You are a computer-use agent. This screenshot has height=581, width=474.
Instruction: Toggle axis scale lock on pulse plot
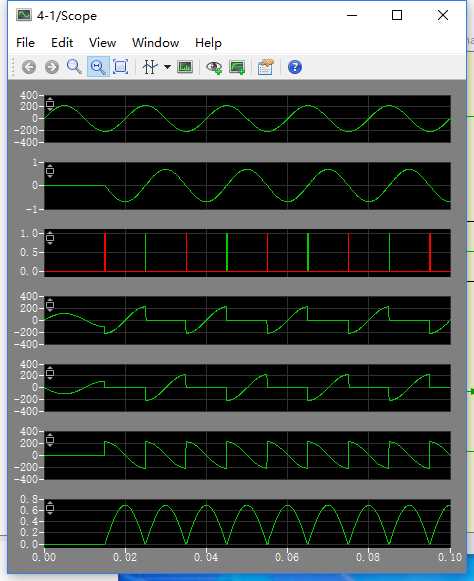[50, 238]
